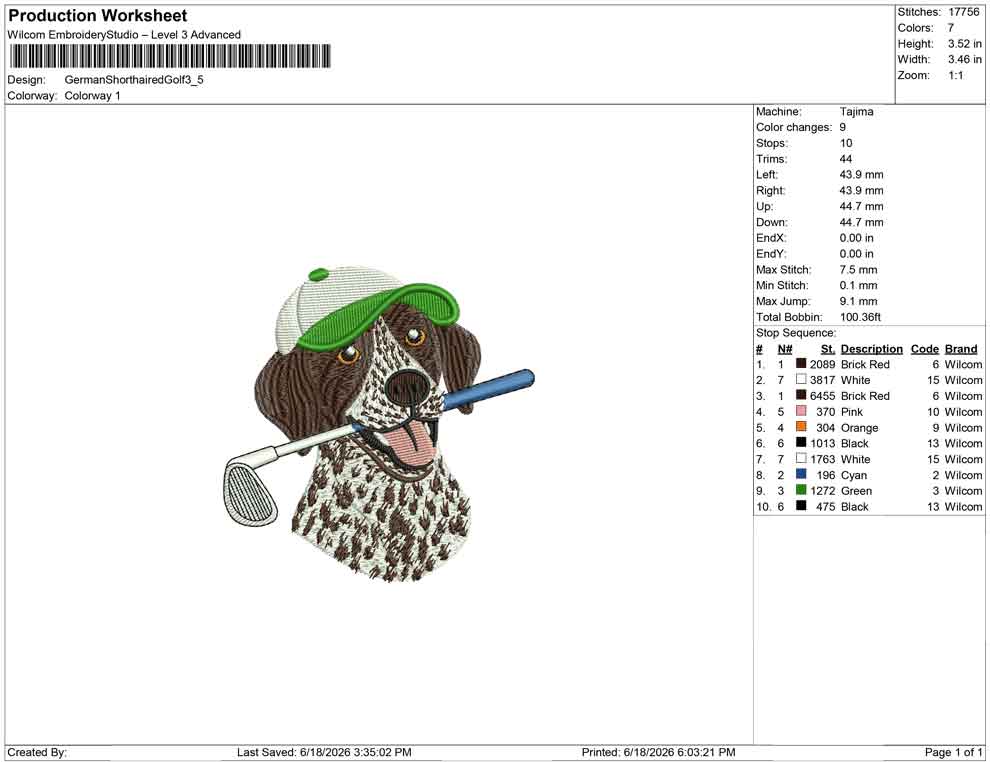This screenshot has width=990, height=762.
Task: Click the 'Last Saved' timestamp in footer
Action: tap(324, 752)
